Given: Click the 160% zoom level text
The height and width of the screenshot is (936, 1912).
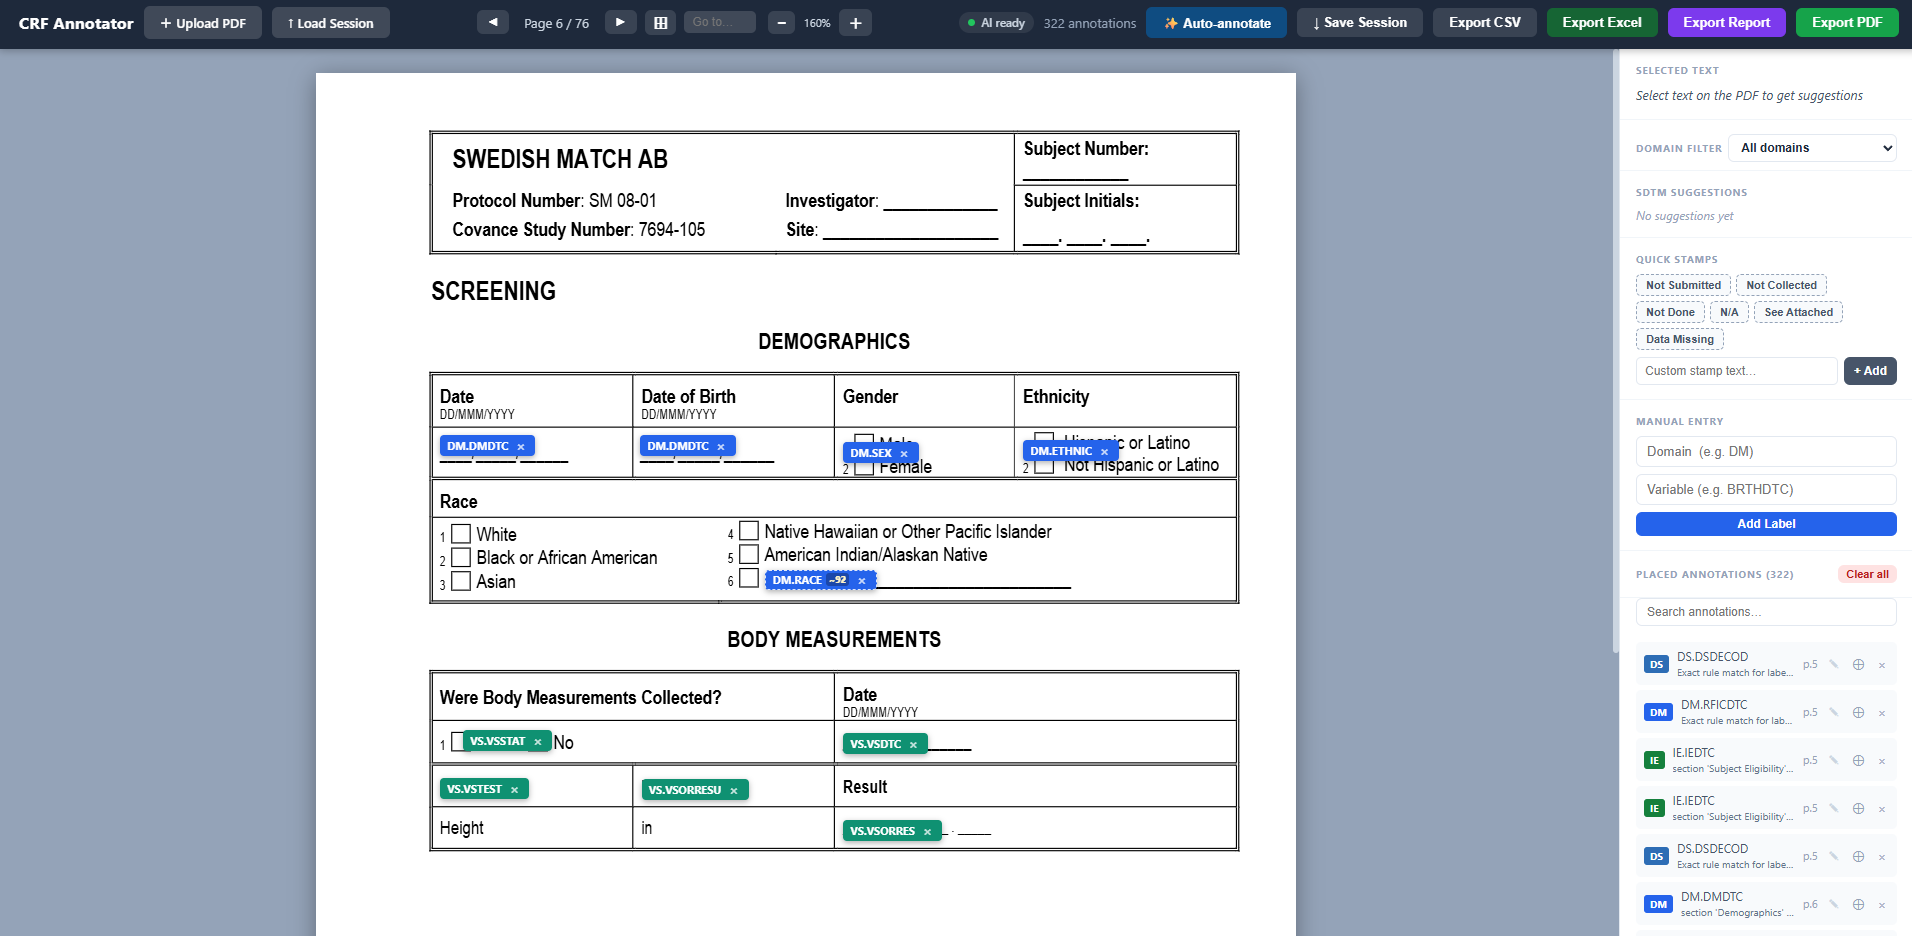Looking at the screenshot, I should (x=817, y=23).
